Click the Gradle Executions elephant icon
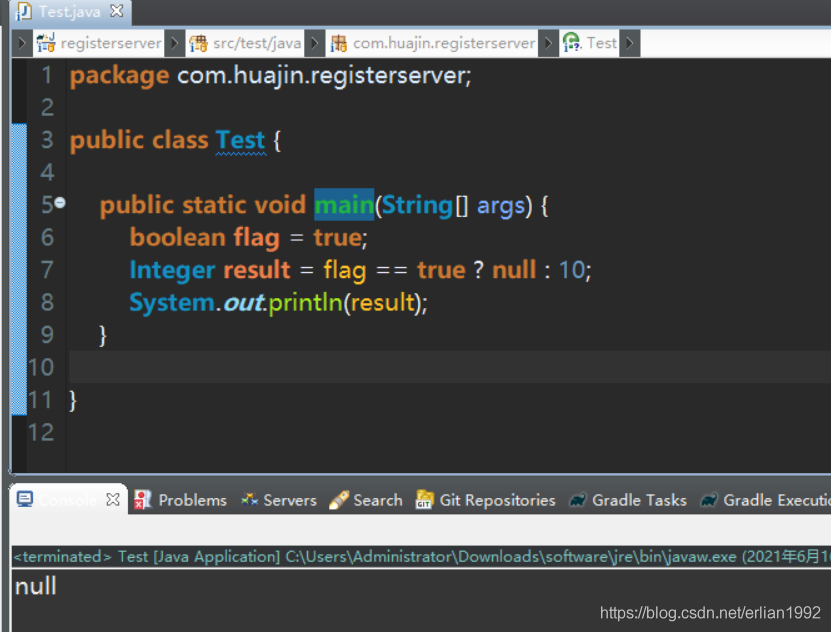 tap(709, 500)
